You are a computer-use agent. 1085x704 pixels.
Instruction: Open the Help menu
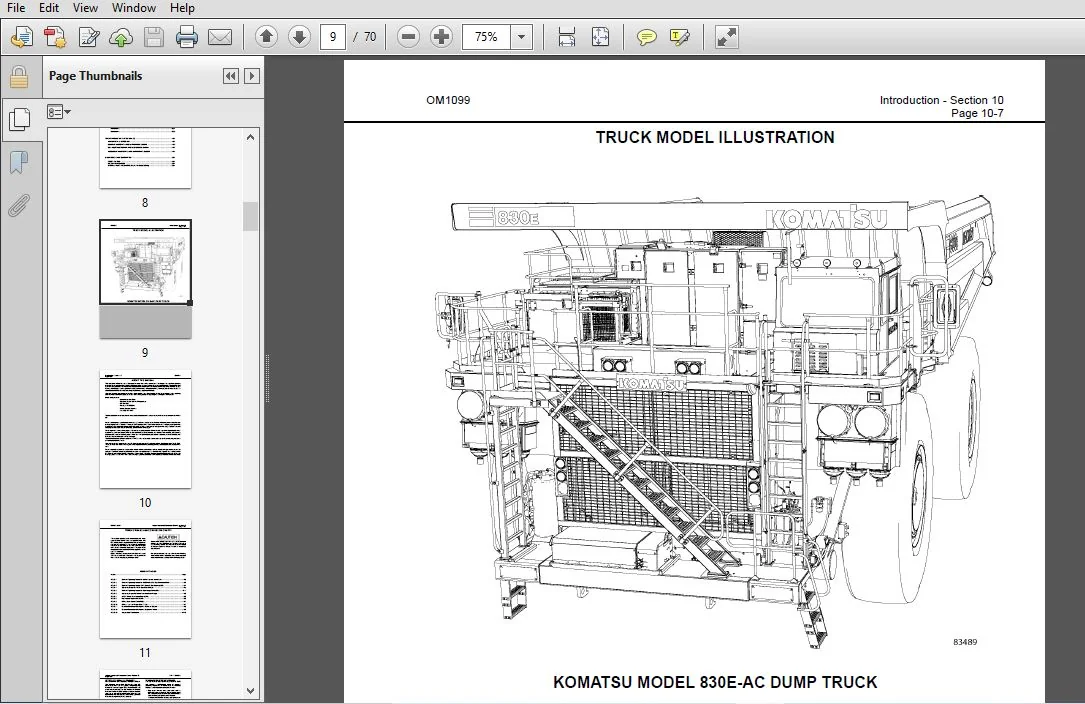click(x=182, y=8)
